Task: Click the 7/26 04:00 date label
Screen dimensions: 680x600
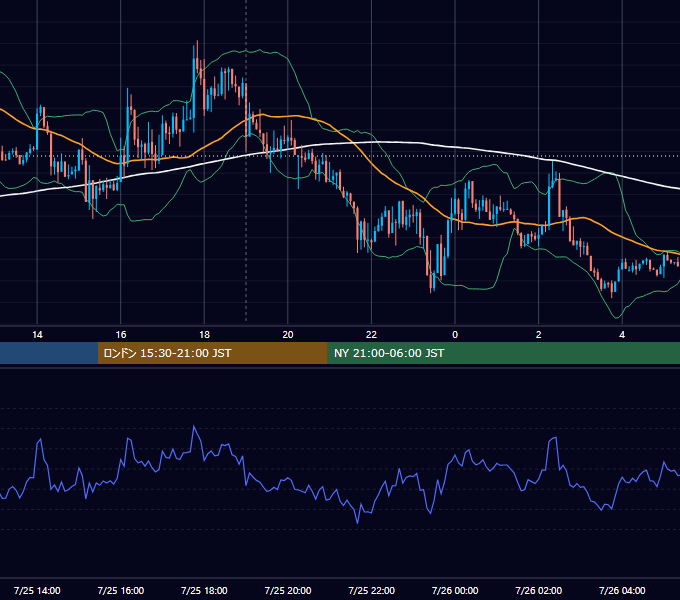Action: pos(622,590)
